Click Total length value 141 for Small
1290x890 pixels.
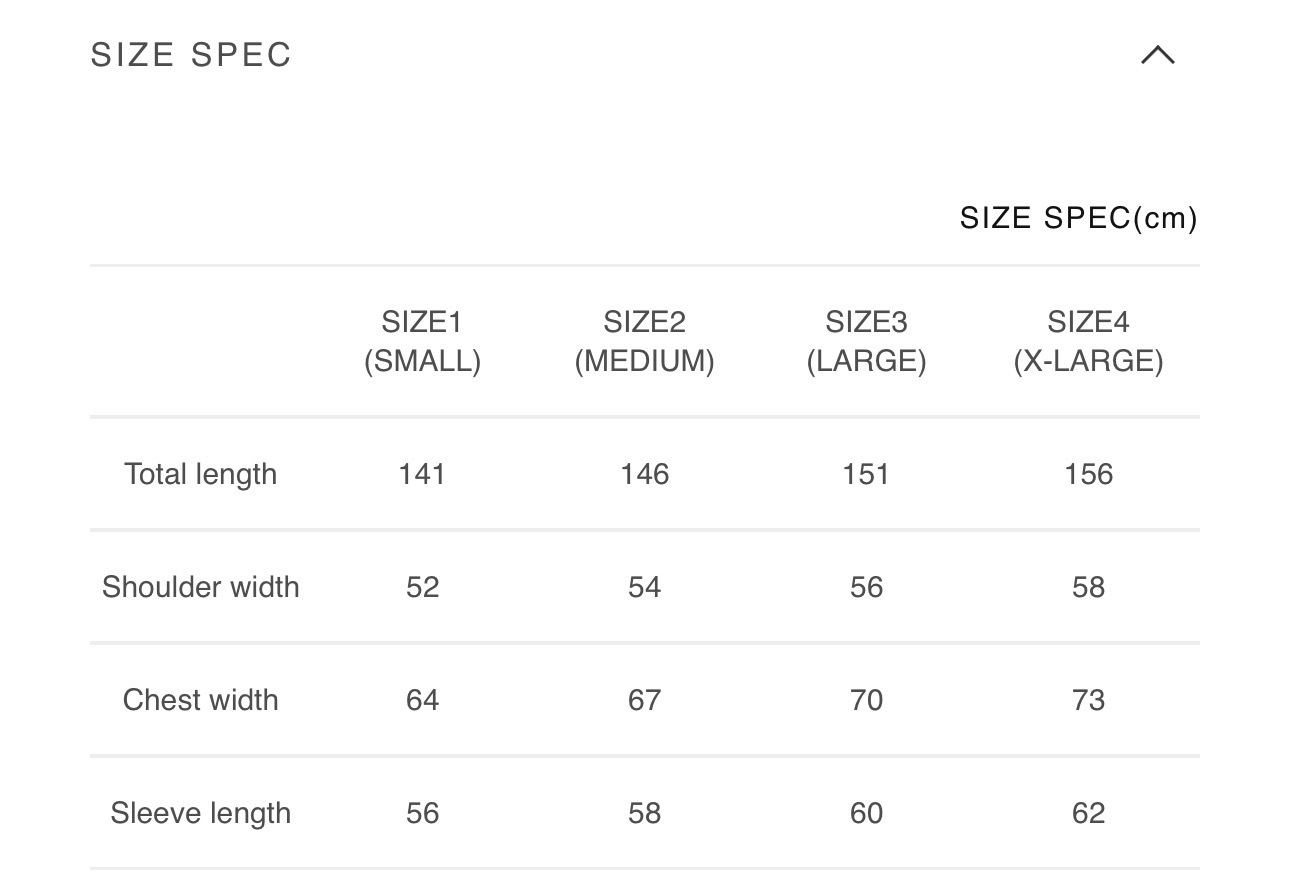(422, 474)
